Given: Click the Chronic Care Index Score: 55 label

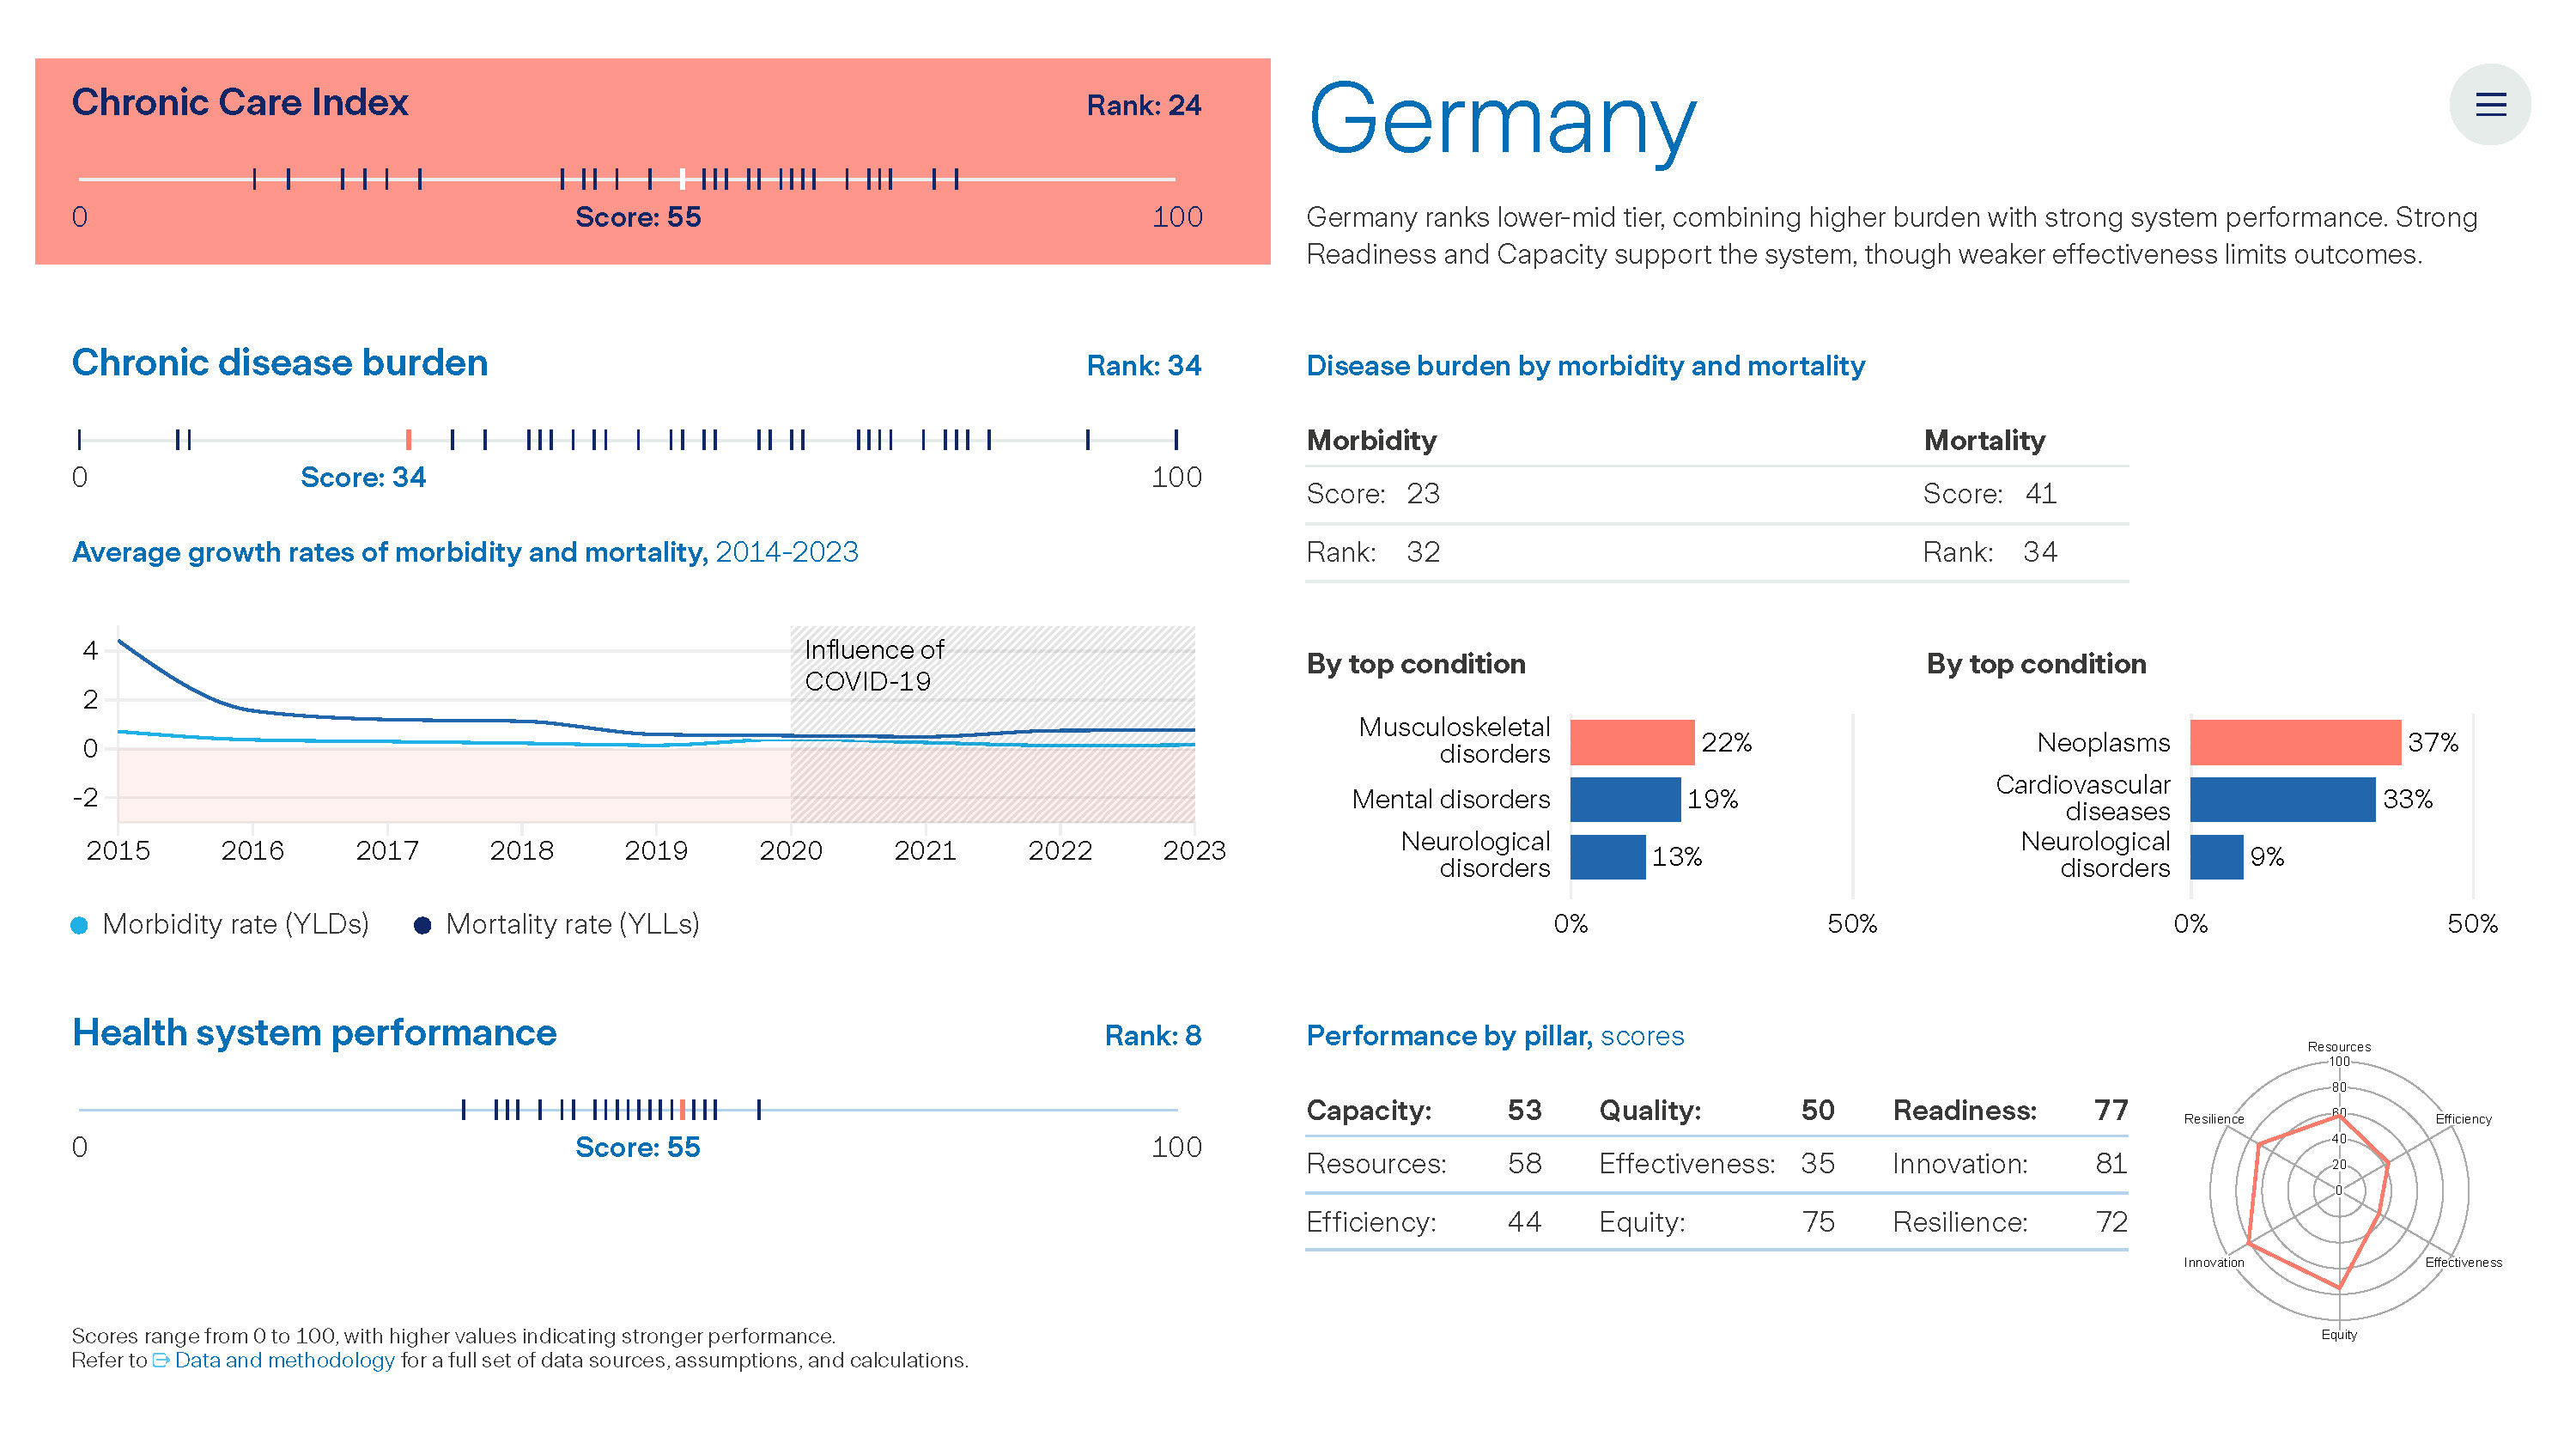Looking at the screenshot, I should coord(638,217).
